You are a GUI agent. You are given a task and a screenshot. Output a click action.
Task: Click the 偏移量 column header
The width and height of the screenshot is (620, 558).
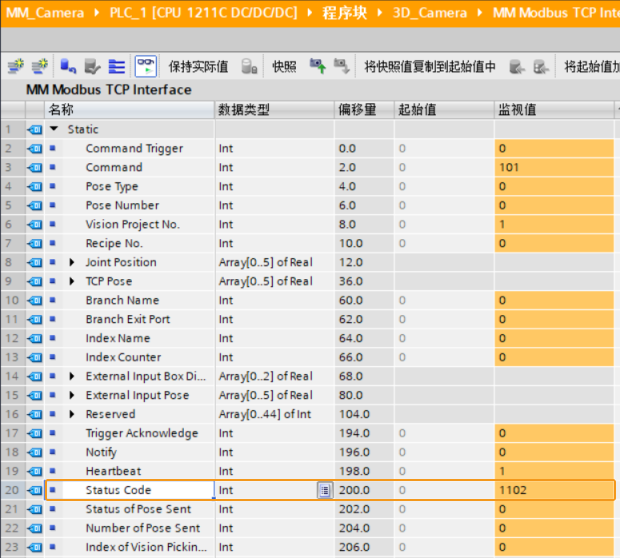point(364,110)
